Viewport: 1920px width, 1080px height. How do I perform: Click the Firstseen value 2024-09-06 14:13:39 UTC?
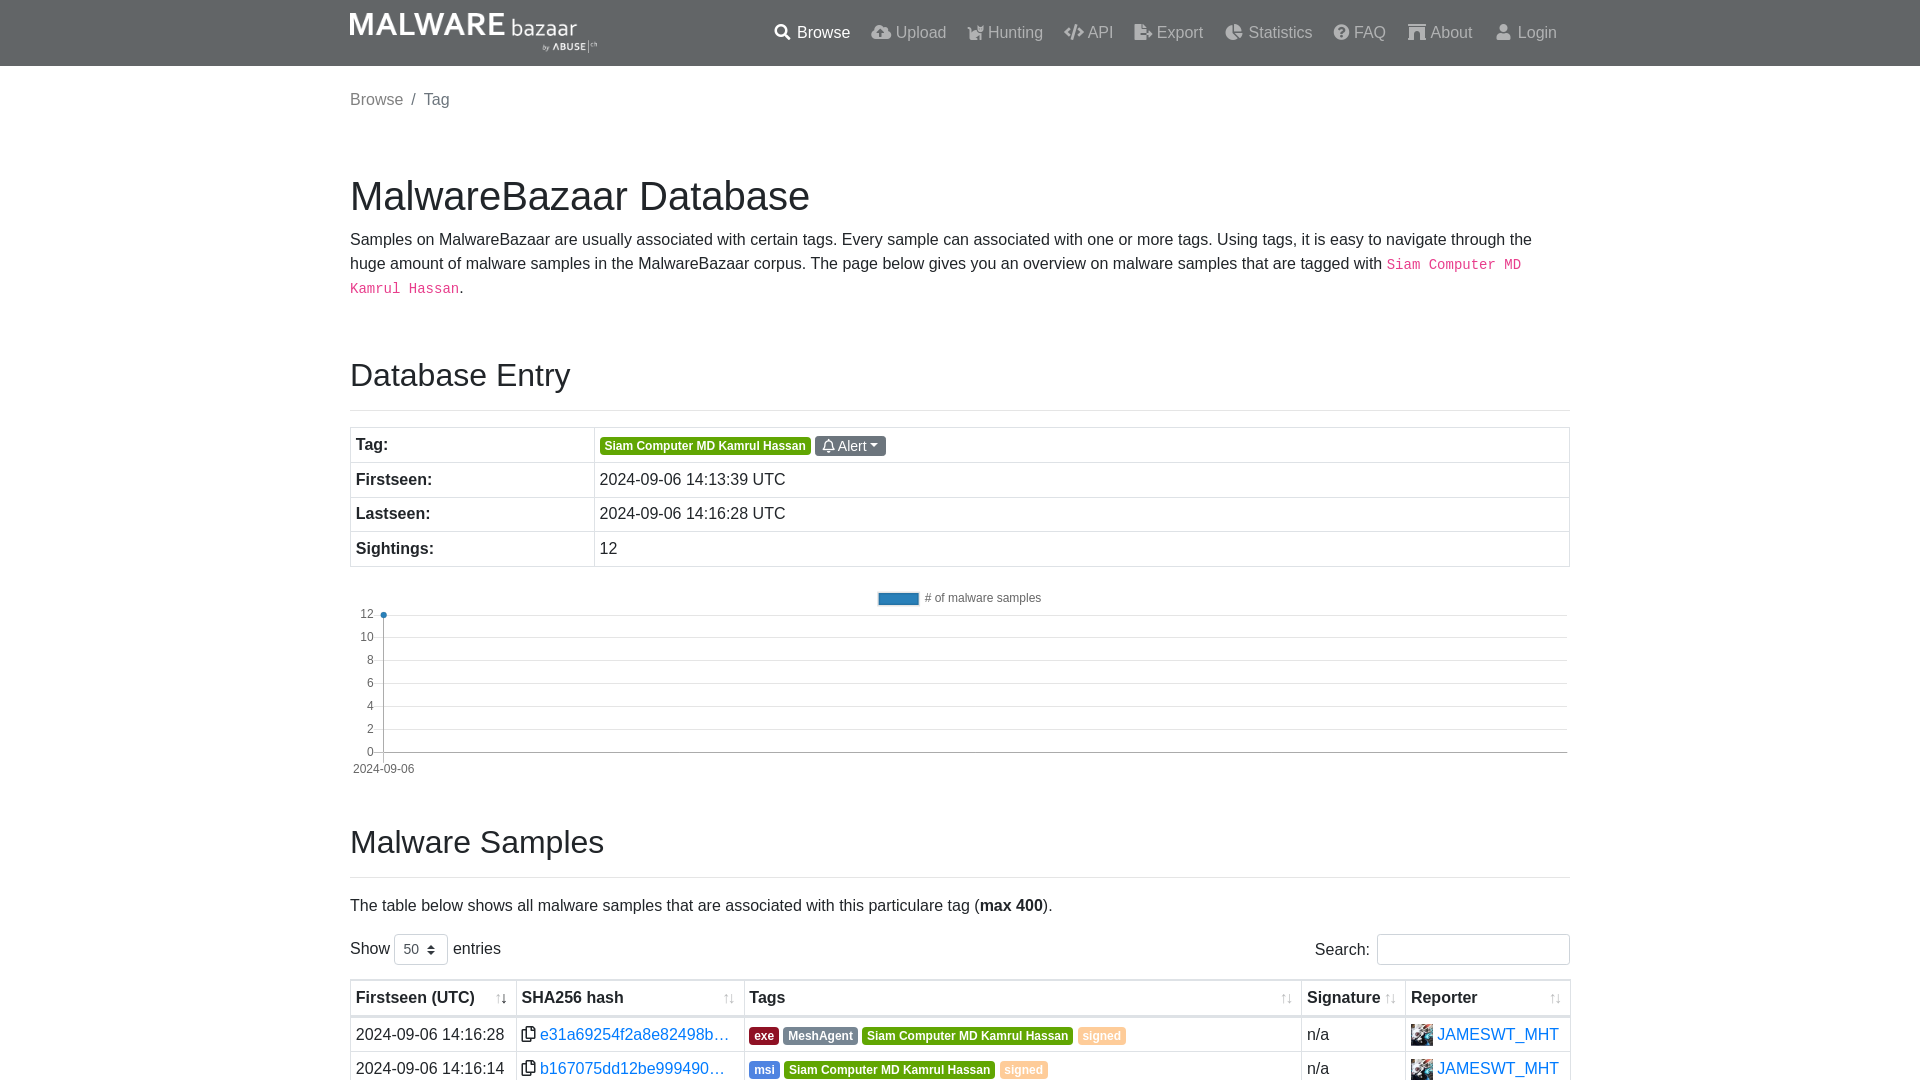(x=692, y=480)
